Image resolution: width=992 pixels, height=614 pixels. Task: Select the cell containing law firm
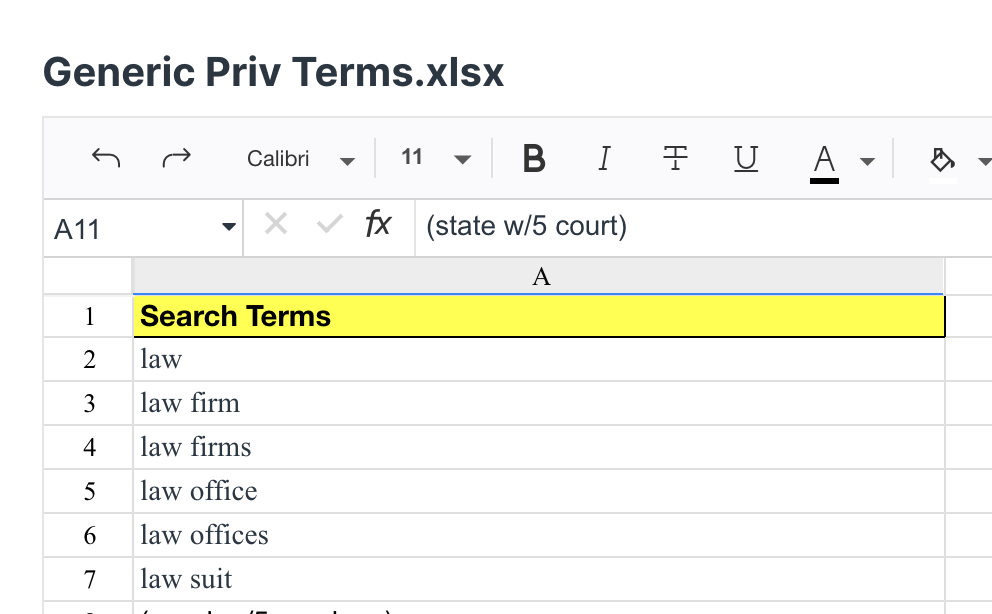point(539,403)
